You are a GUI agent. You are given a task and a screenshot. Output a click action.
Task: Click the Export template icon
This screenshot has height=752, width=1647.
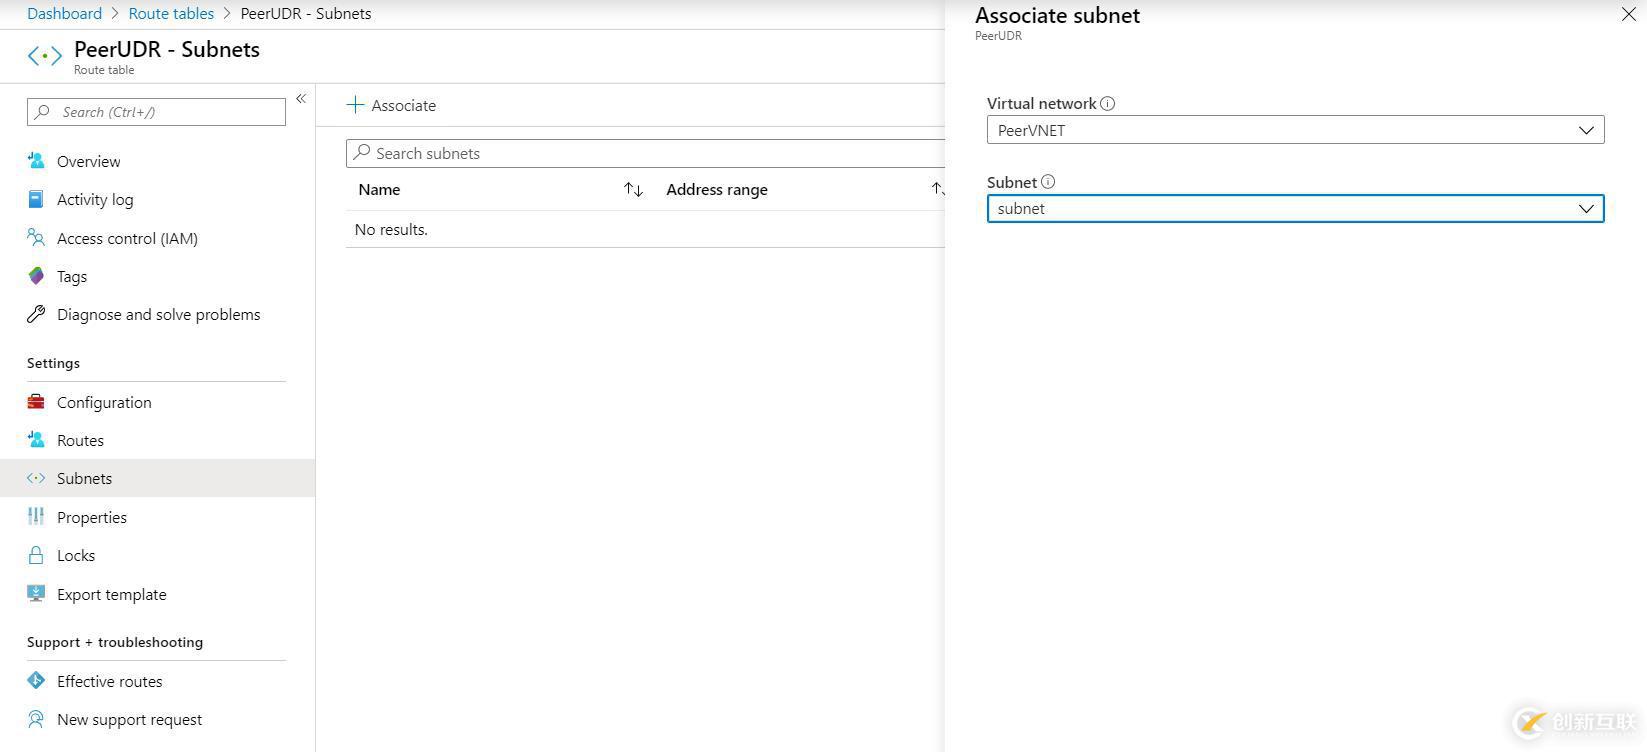pos(36,594)
